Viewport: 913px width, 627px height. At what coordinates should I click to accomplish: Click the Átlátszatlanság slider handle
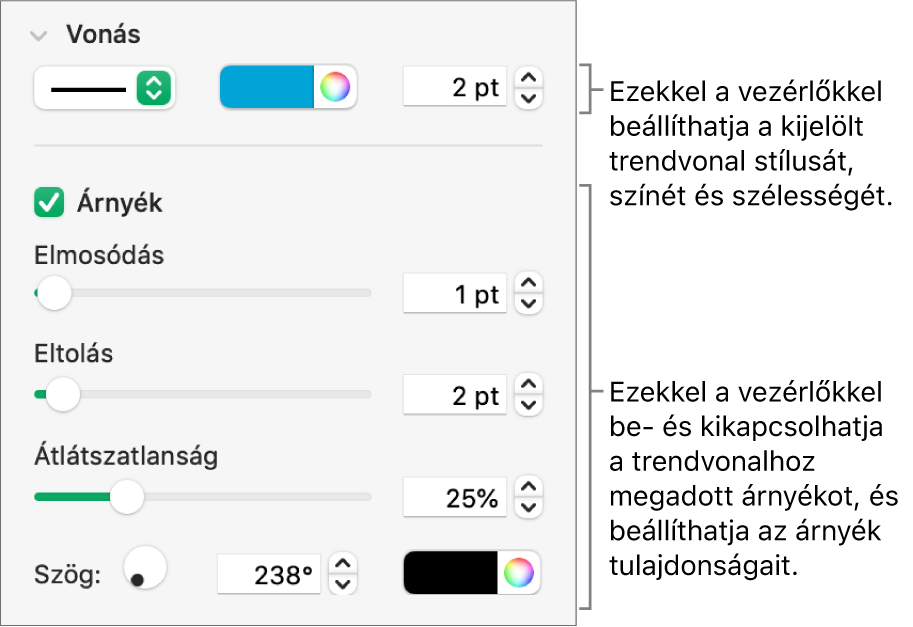126,496
